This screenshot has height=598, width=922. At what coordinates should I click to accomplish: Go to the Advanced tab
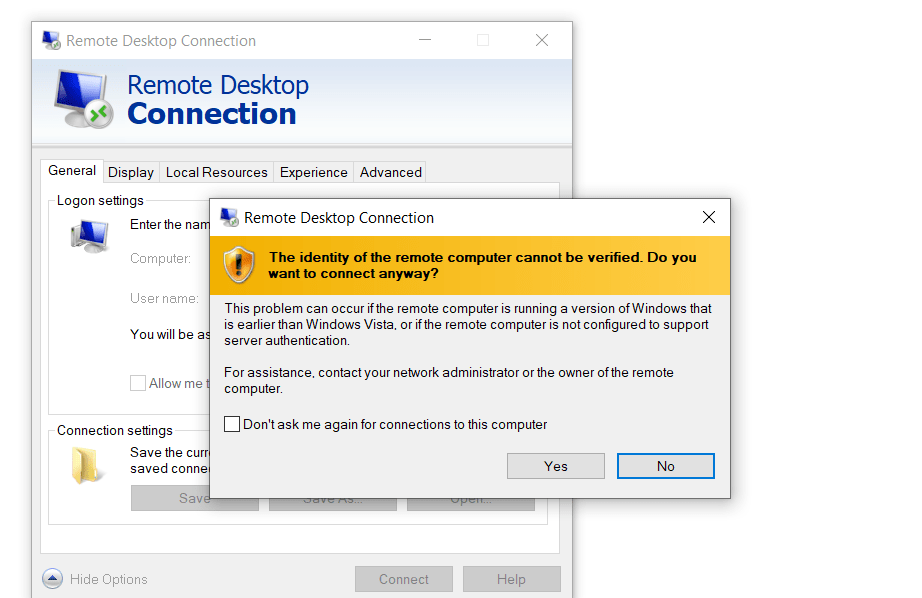[x=390, y=172]
